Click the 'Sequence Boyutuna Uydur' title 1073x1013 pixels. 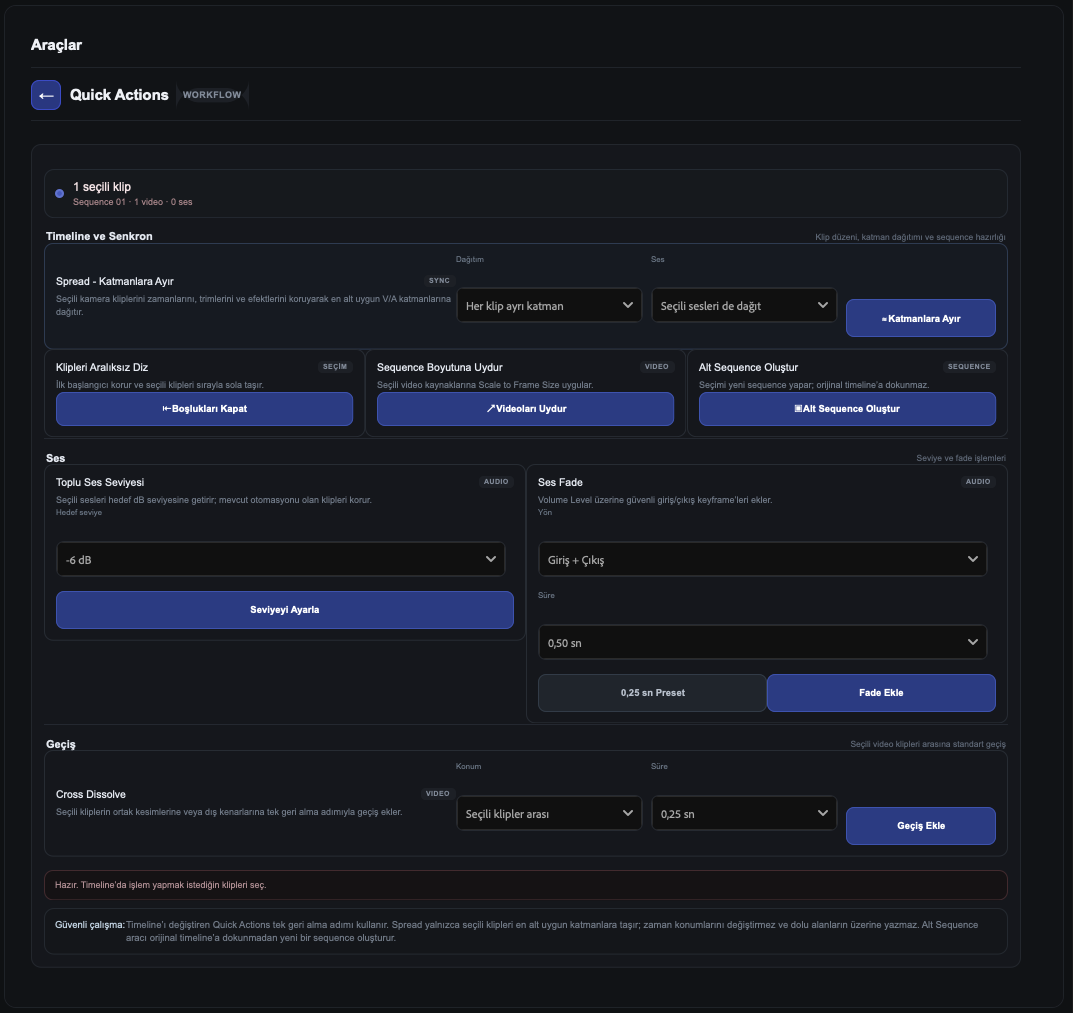439,368
